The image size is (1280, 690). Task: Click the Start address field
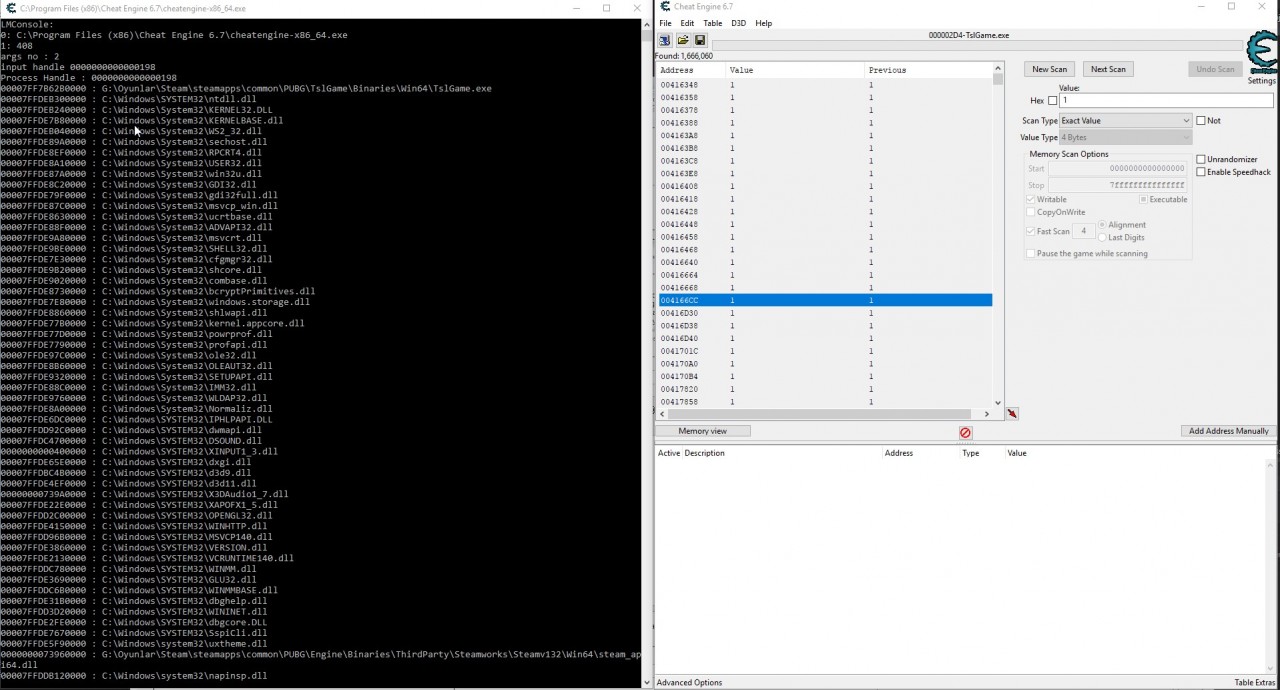[x=1118, y=169]
